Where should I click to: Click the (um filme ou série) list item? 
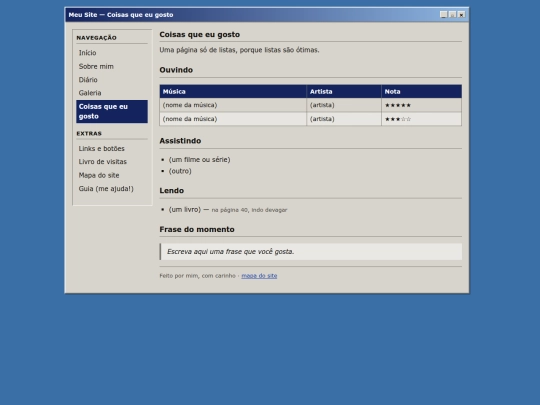pos(199,159)
